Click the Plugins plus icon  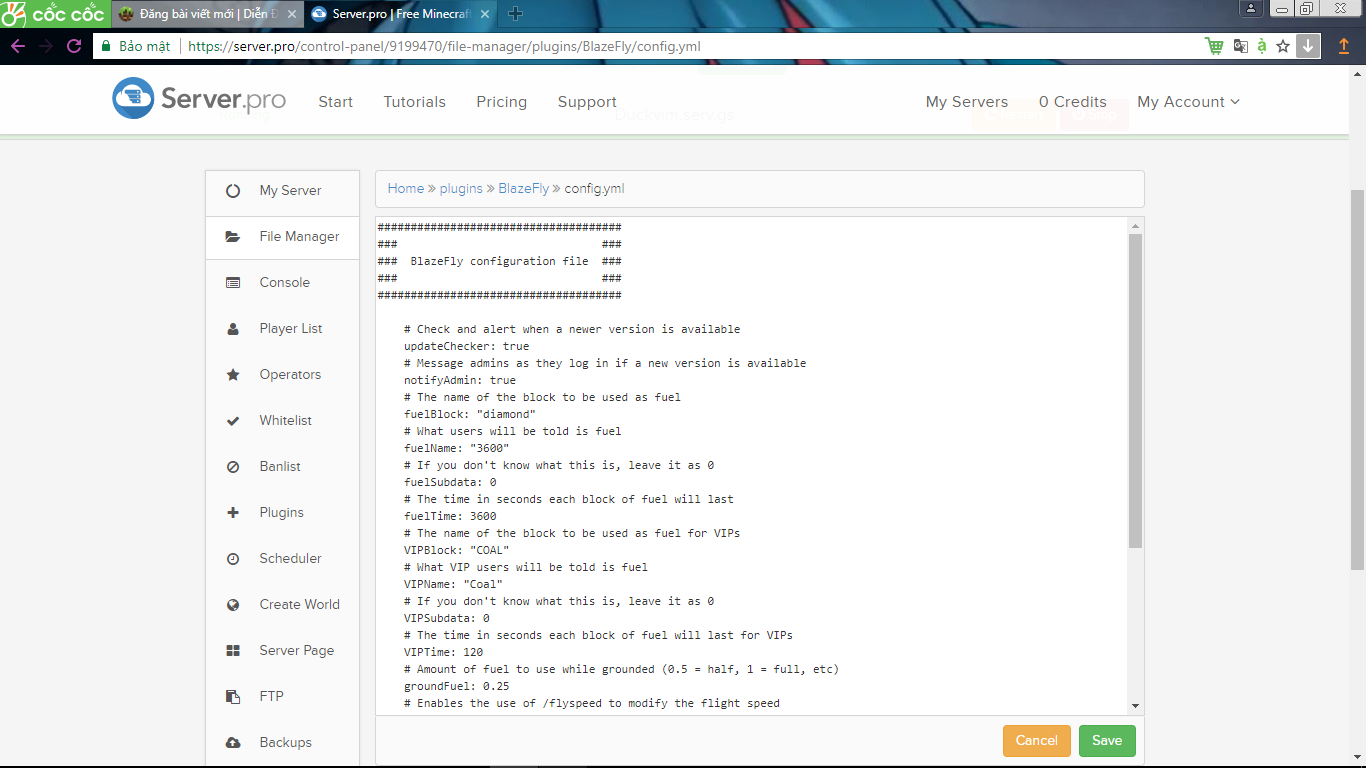pos(233,513)
